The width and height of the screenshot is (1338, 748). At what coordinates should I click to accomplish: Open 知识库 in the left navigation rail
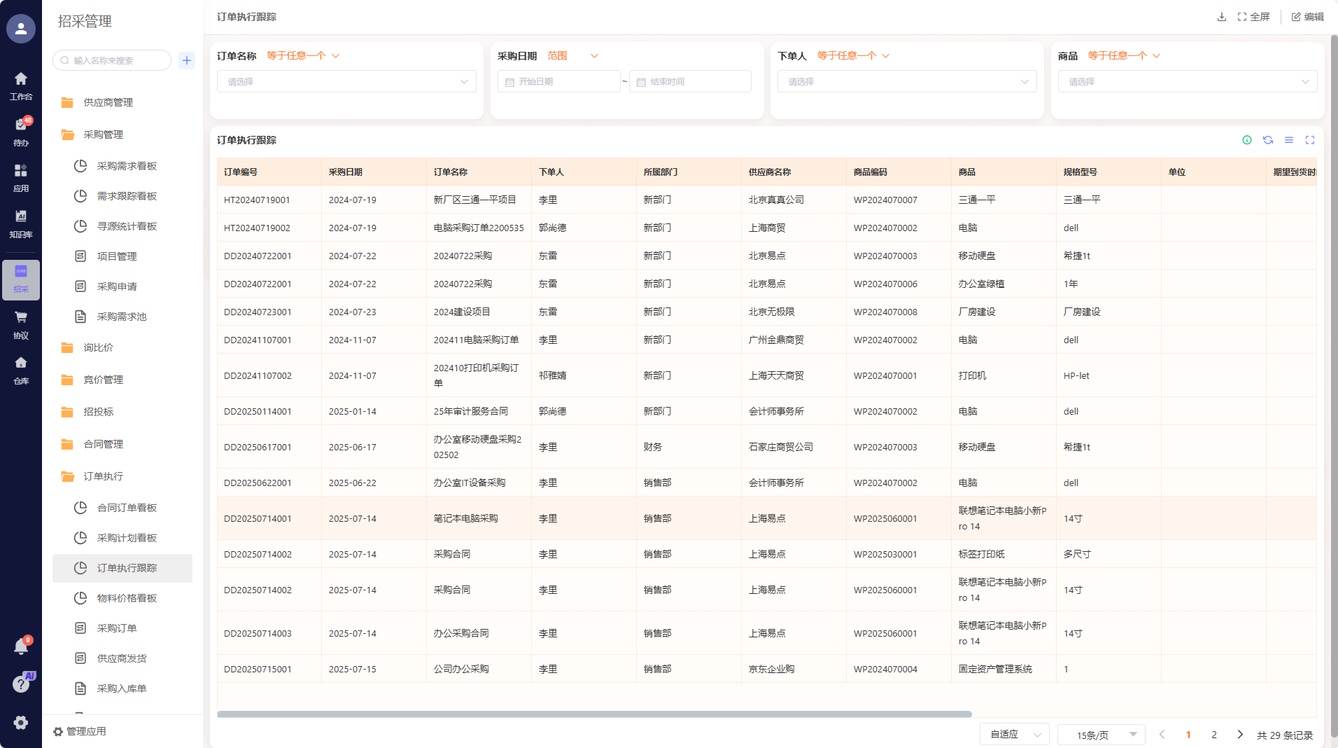coord(21,223)
